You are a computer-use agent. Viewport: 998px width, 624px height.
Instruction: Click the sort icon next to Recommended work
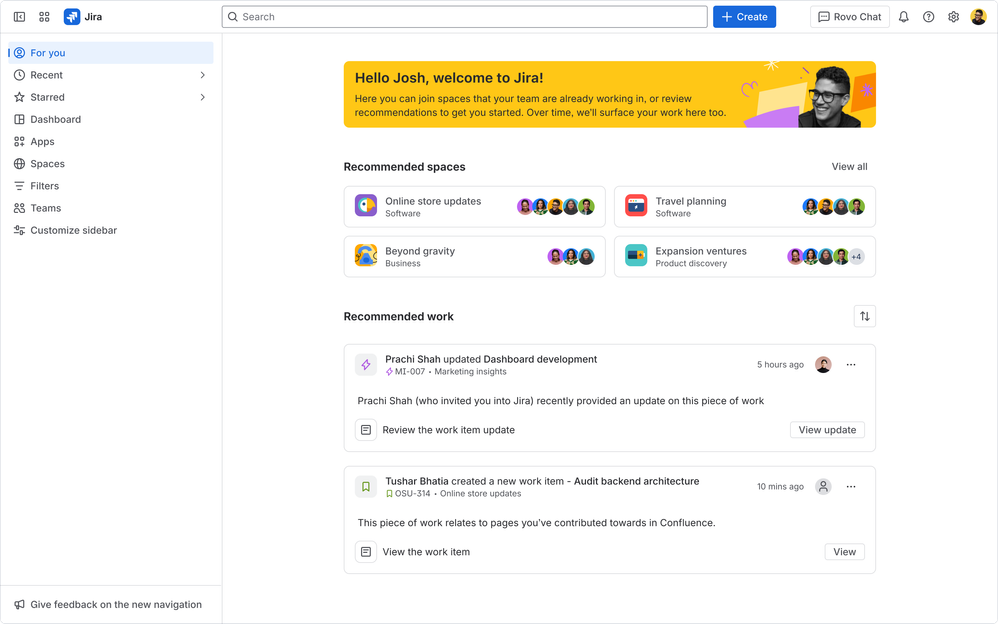click(x=864, y=316)
